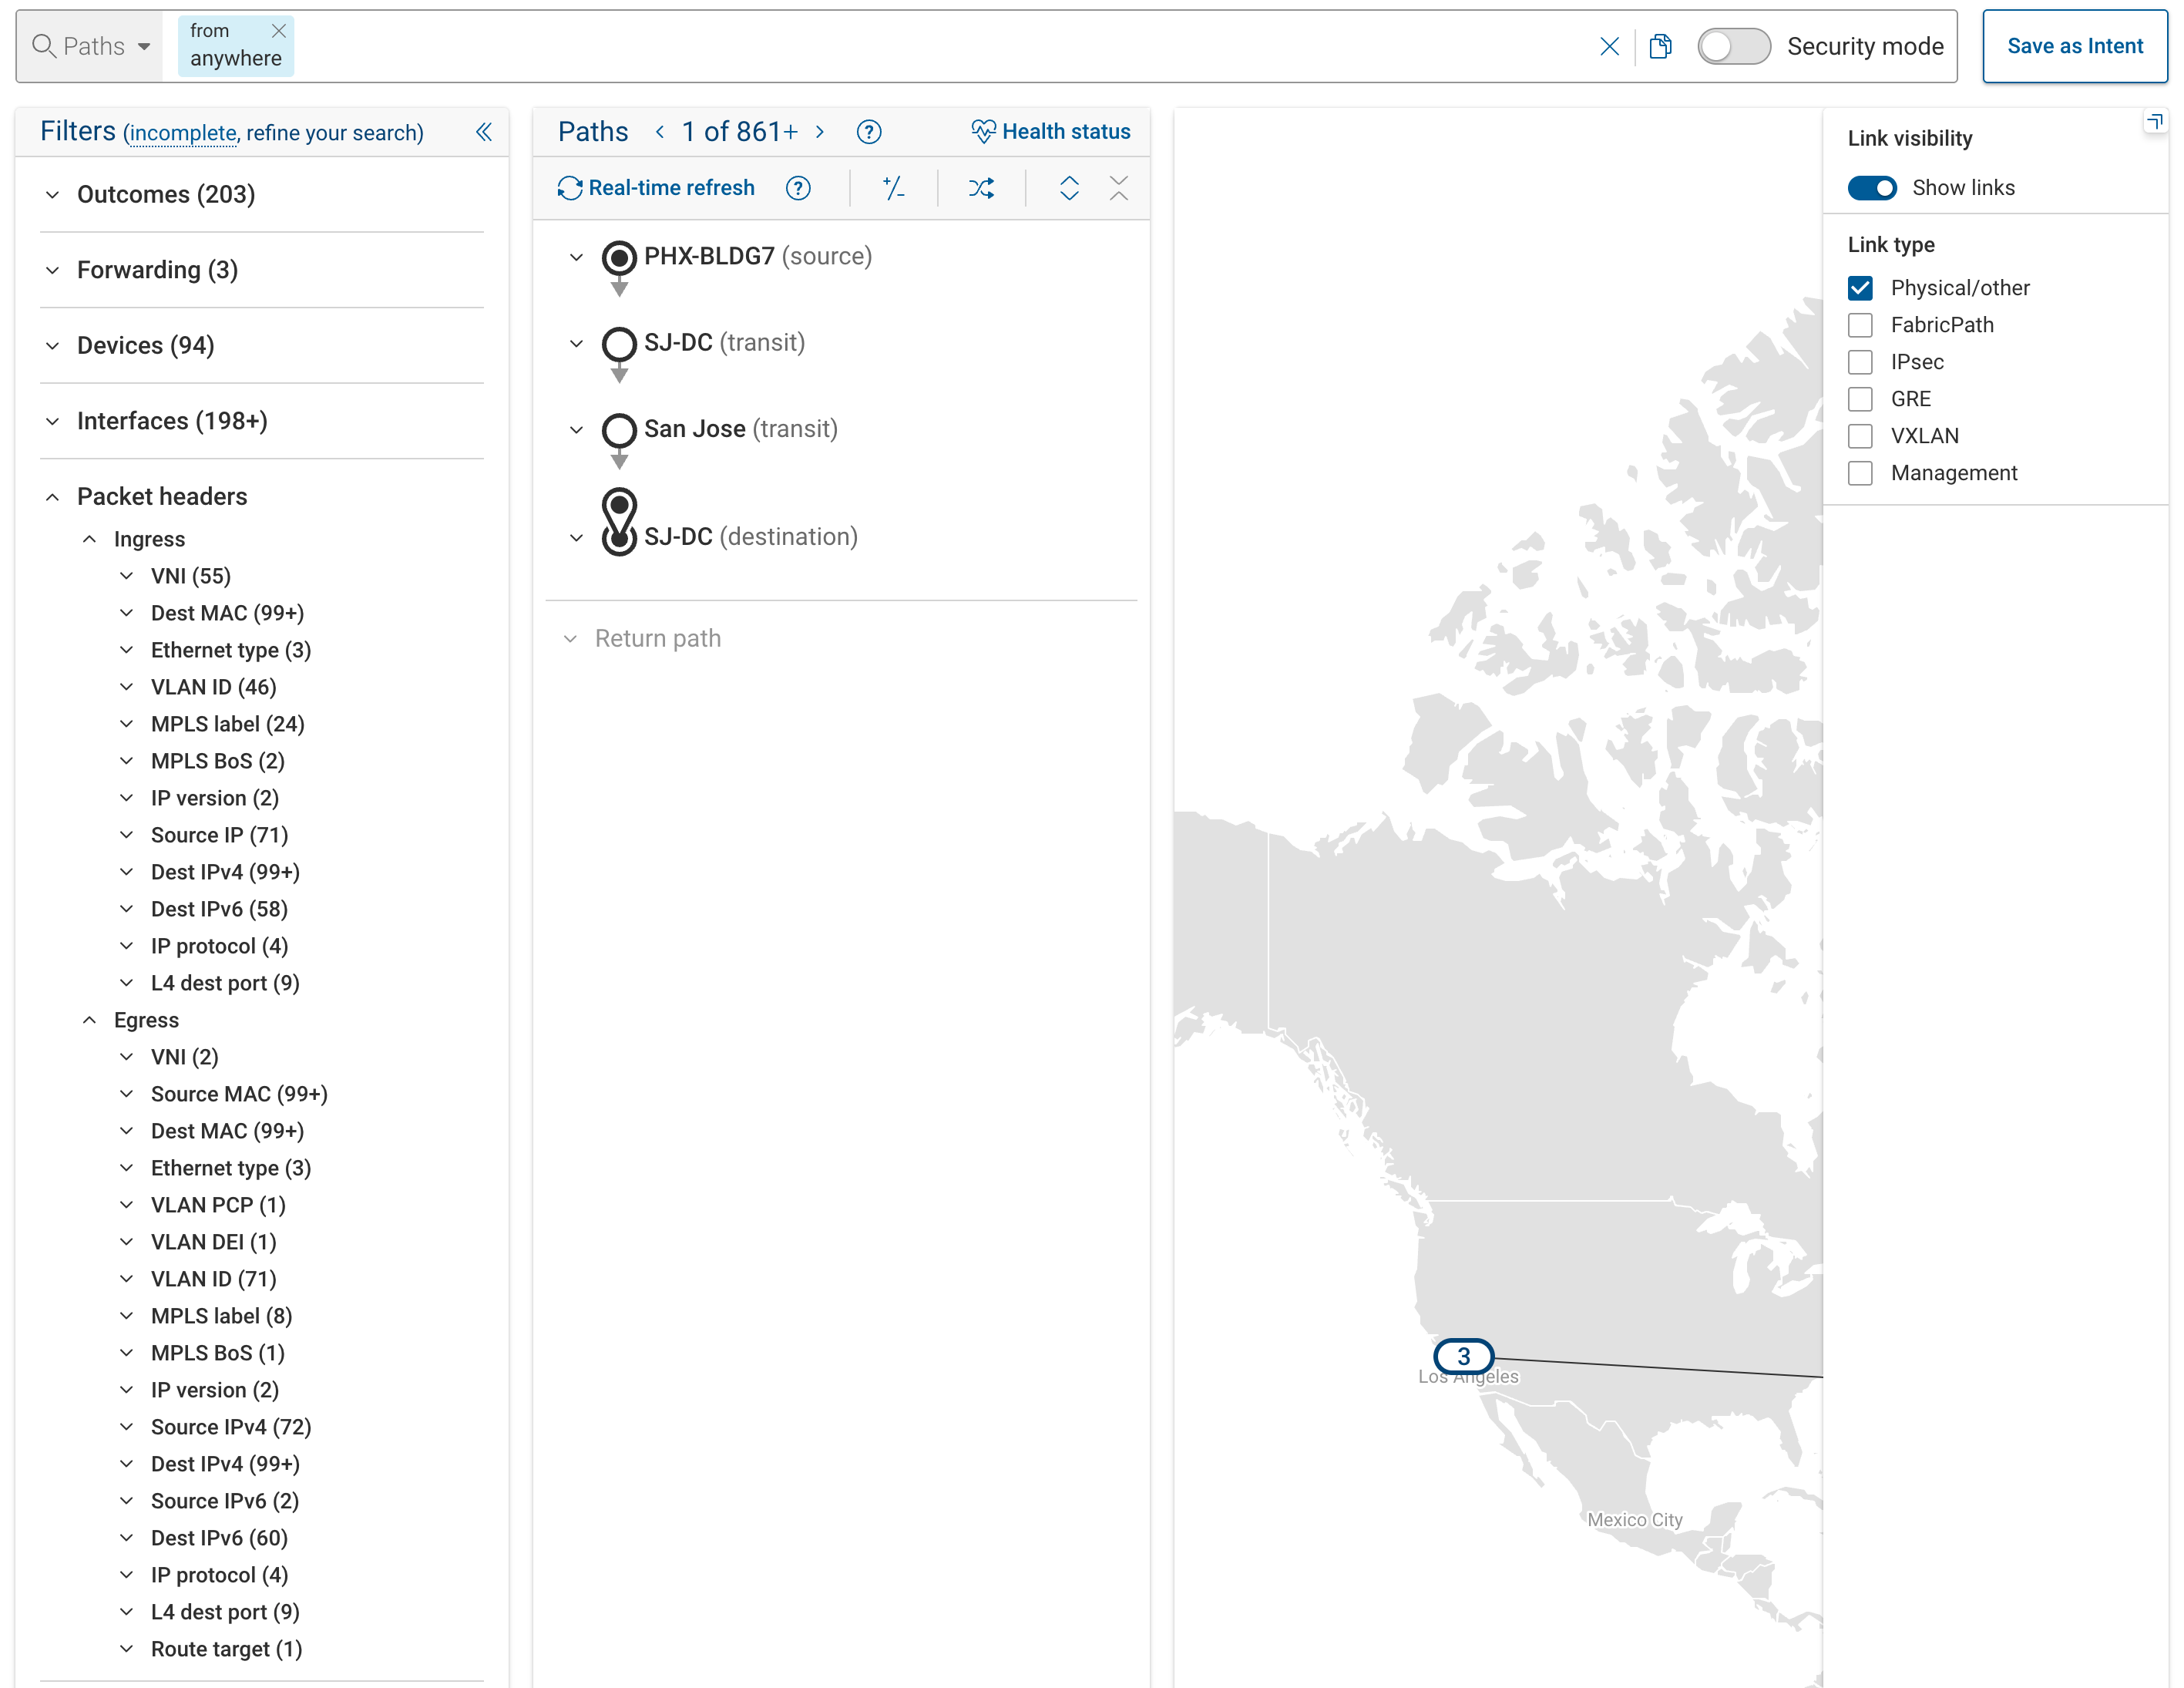Go to the next path

tap(820, 132)
